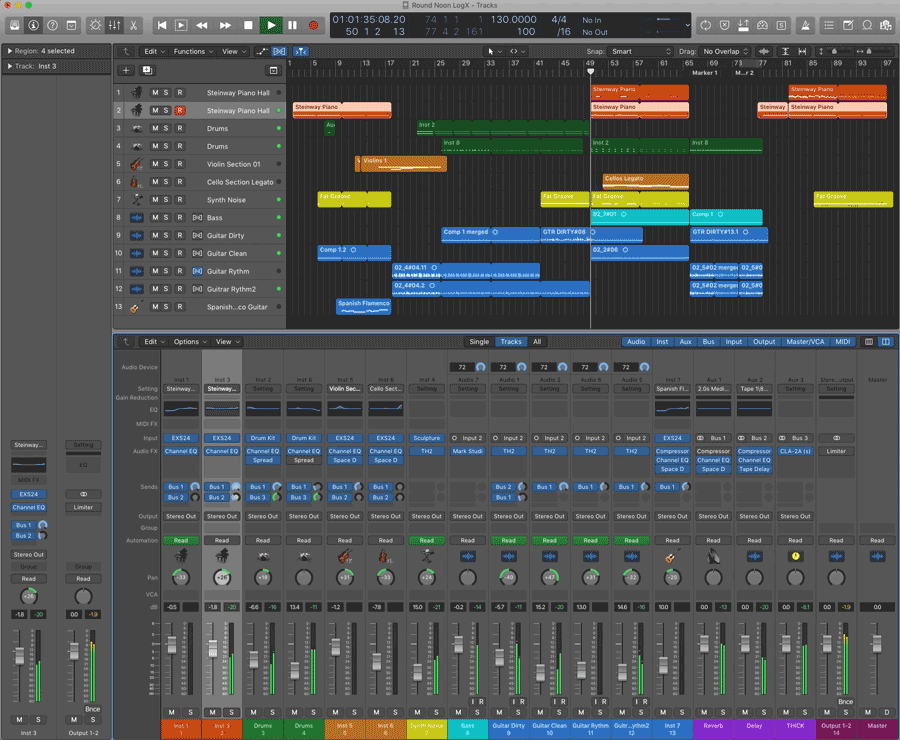Expand the Track Inst 3 inspector
Viewport: 900px width, 740px height.
pos(10,66)
